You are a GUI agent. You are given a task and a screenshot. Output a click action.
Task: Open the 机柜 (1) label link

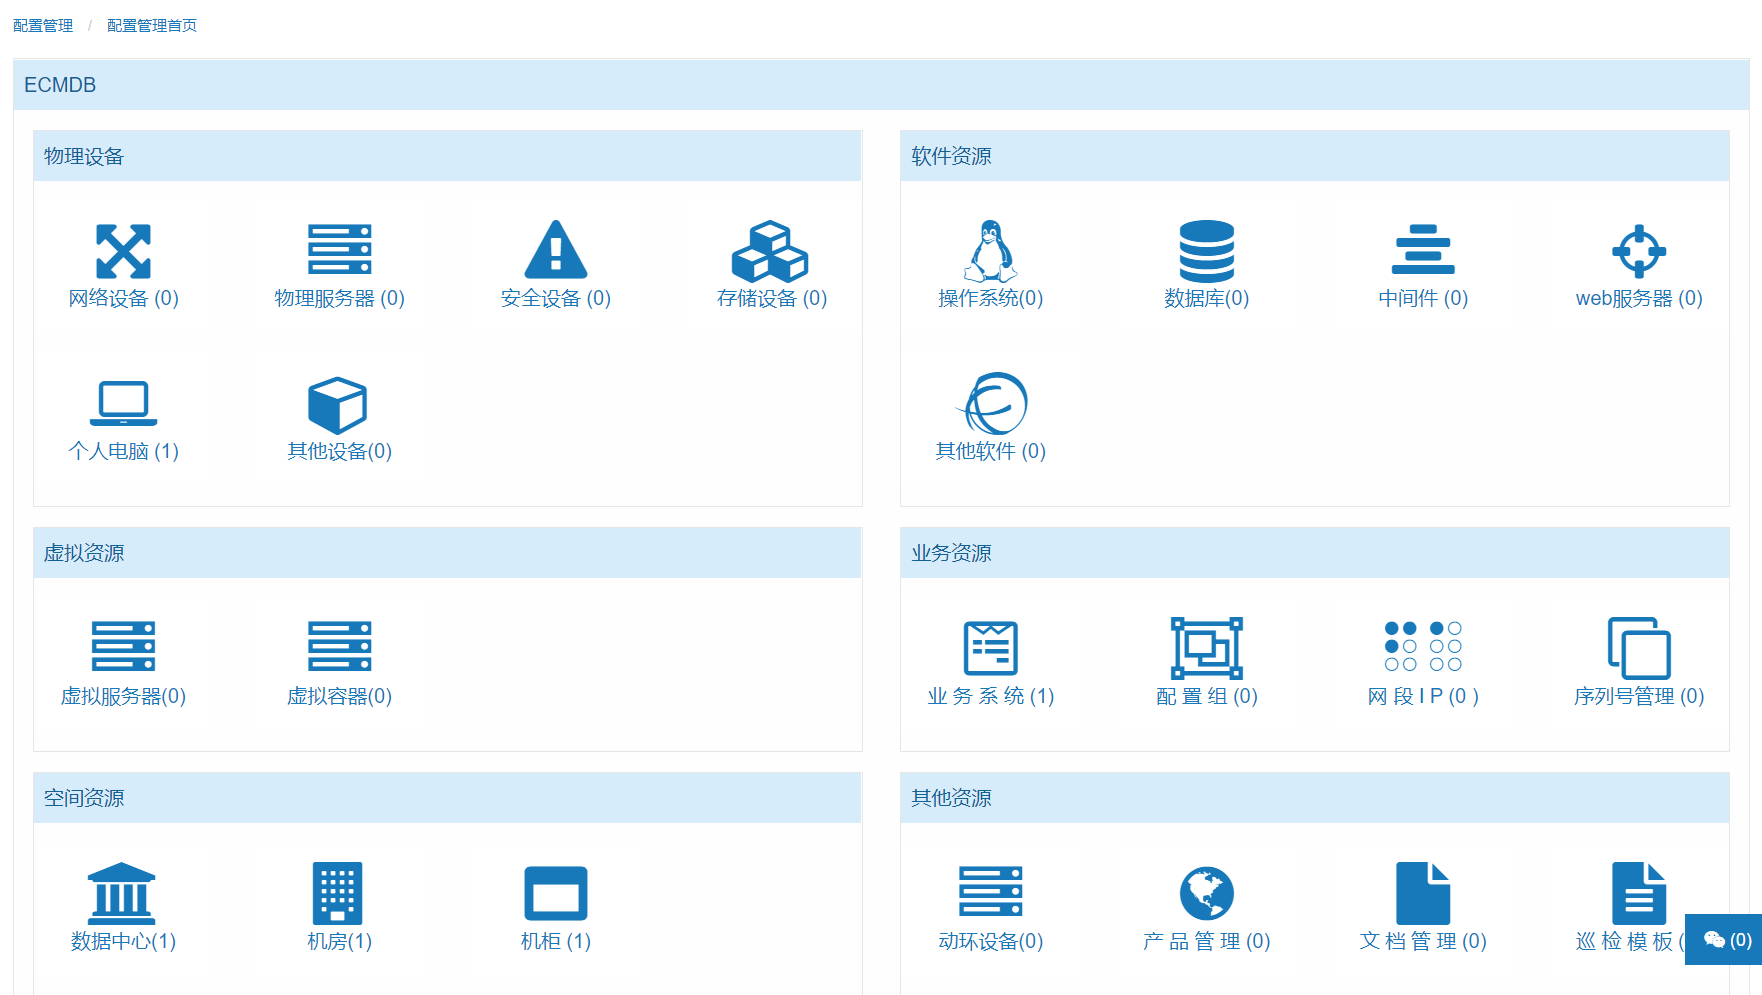(555, 941)
